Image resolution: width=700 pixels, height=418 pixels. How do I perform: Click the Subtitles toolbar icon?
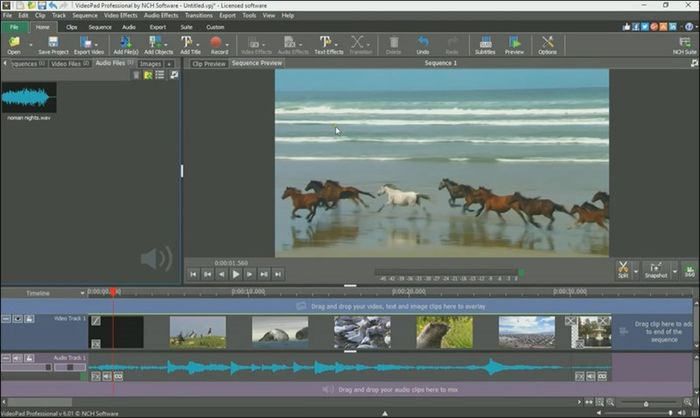485,44
